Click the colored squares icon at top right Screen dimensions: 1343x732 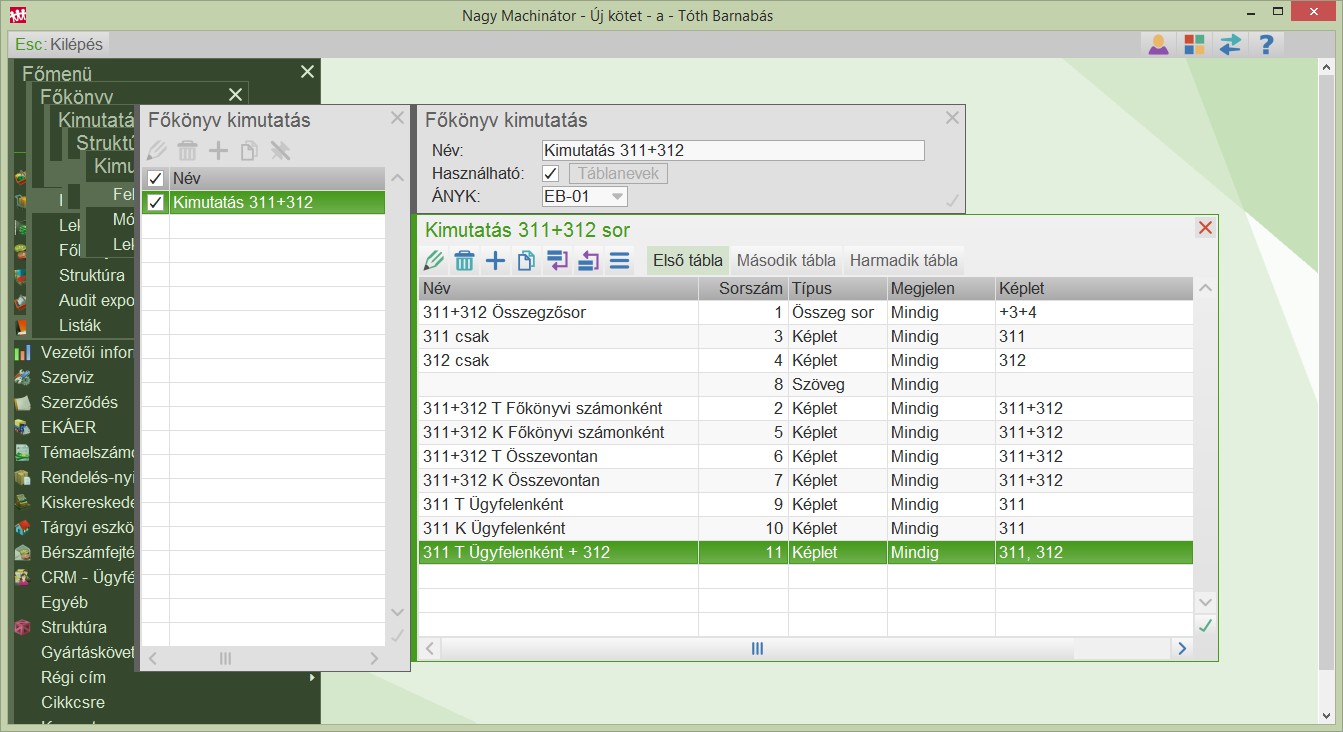[x=1194, y=44]
